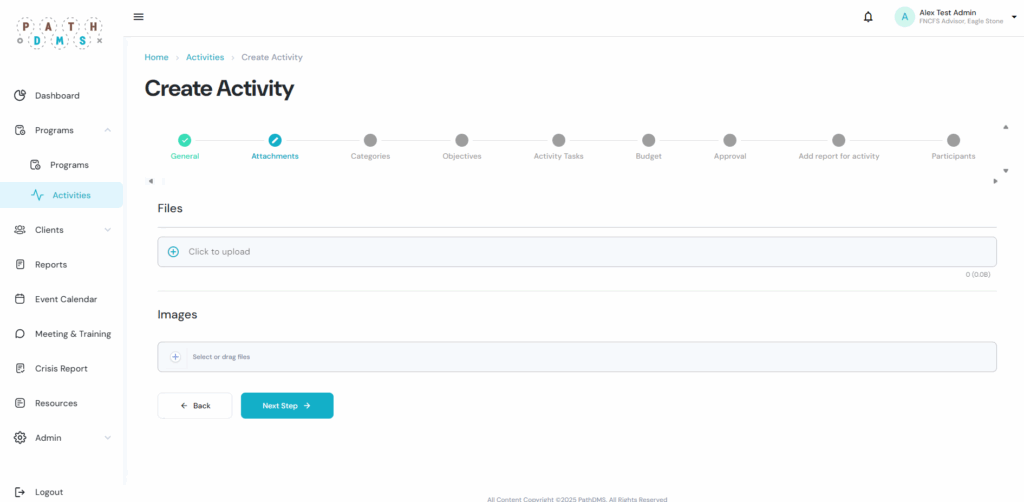Viewport: 1024px width, 502px height.
Task: Click the Next Step button
Action: click(x=287, y=406)
